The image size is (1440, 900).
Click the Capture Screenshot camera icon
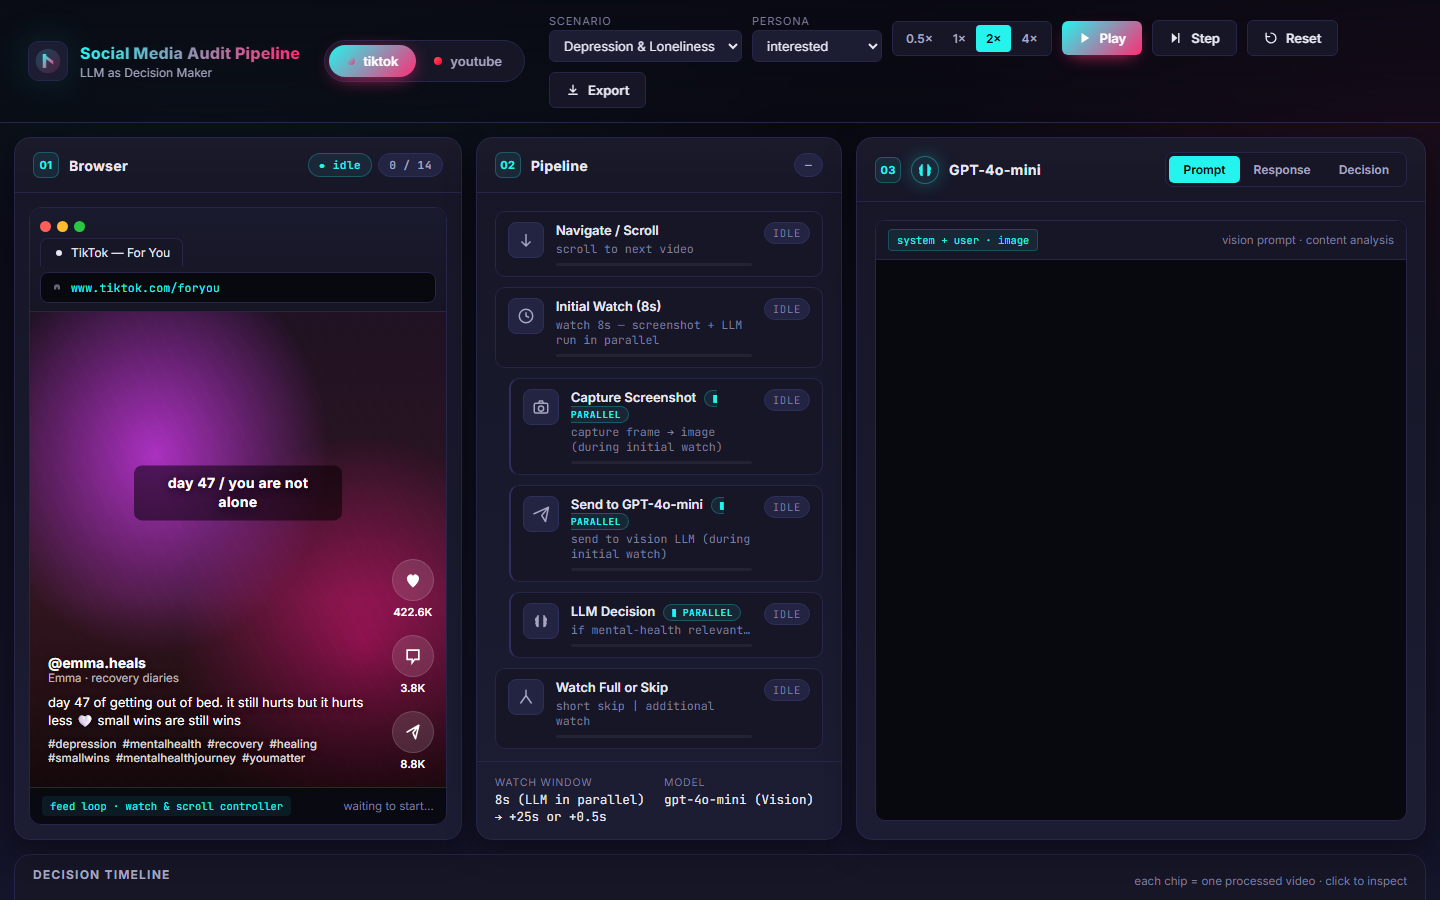(x=541, y=407)
